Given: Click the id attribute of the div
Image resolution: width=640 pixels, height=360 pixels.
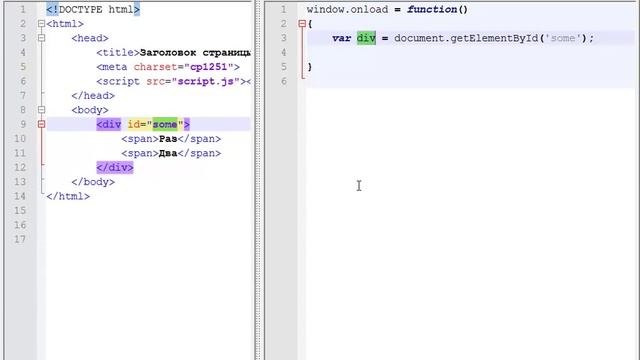Looking at the screenshot, I should point(134,124).
